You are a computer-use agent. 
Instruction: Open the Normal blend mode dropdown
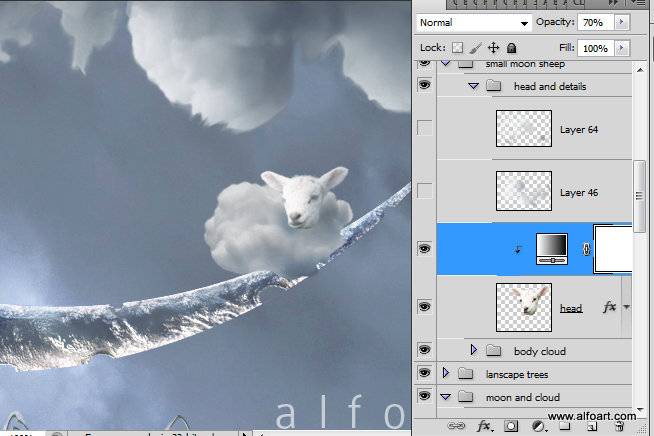474,23
